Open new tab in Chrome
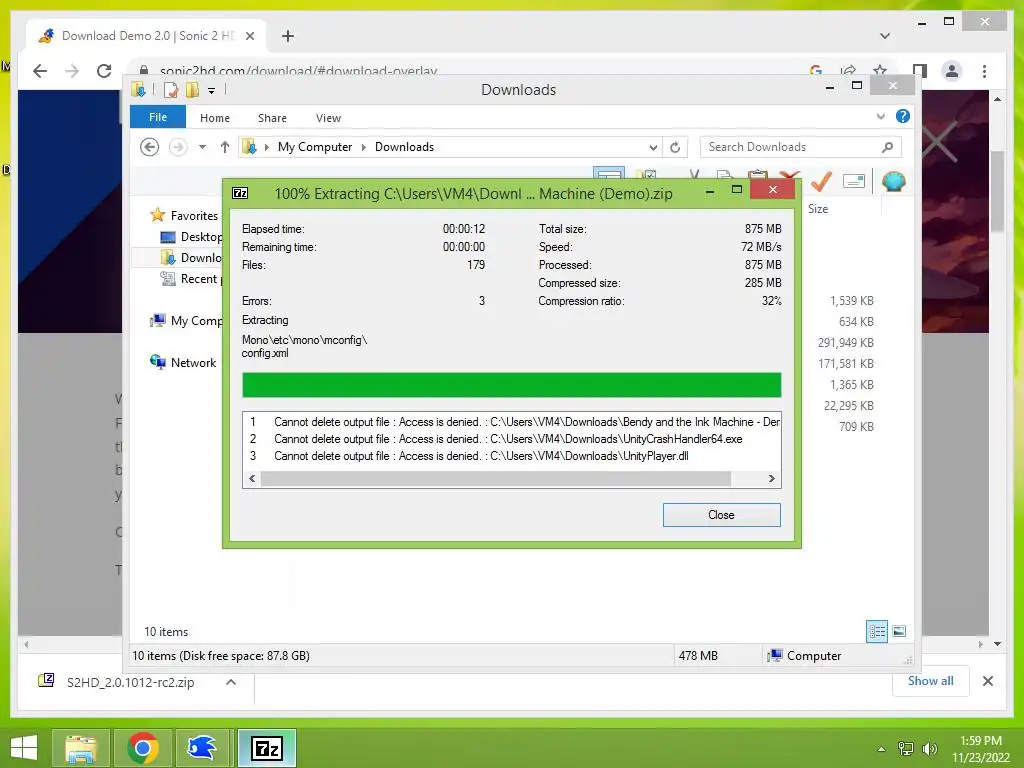 pyautogui.click(x=287, y=36)
